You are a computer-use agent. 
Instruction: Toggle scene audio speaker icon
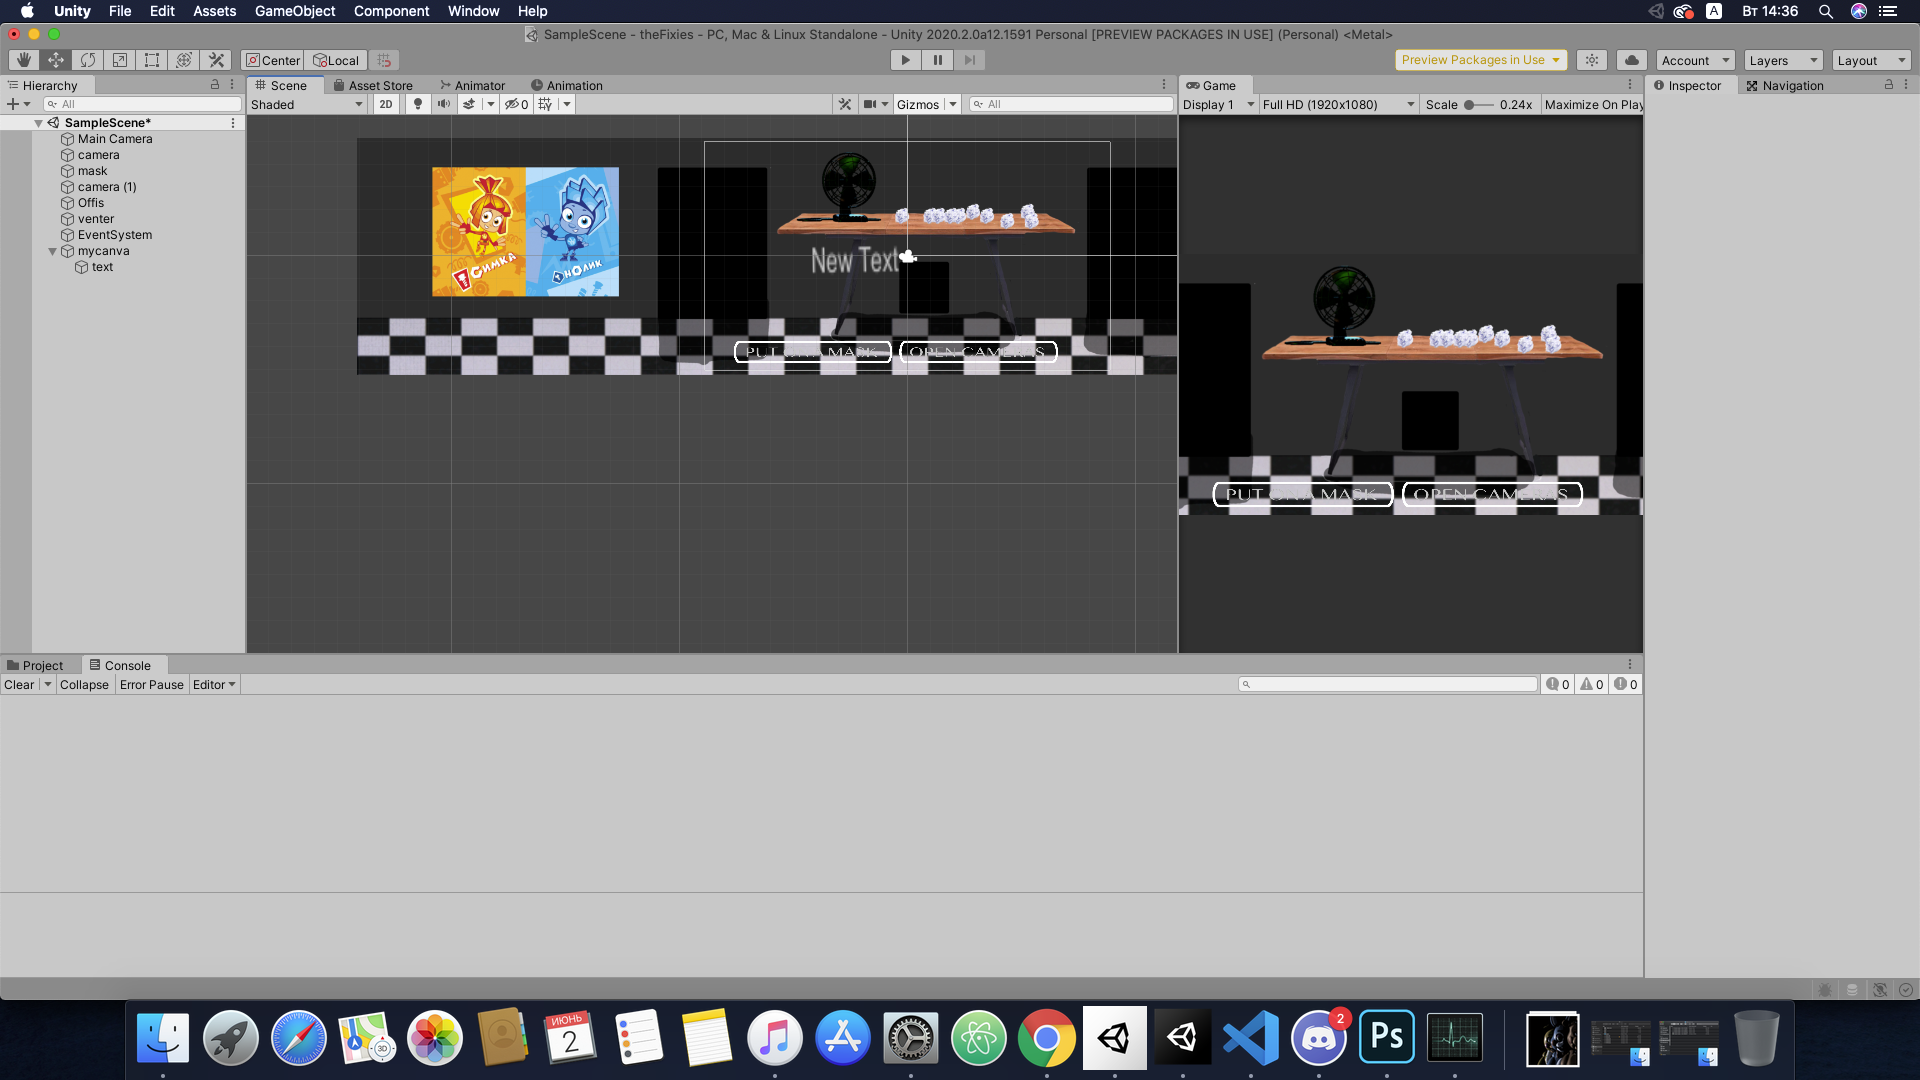[x=443, y=104]
